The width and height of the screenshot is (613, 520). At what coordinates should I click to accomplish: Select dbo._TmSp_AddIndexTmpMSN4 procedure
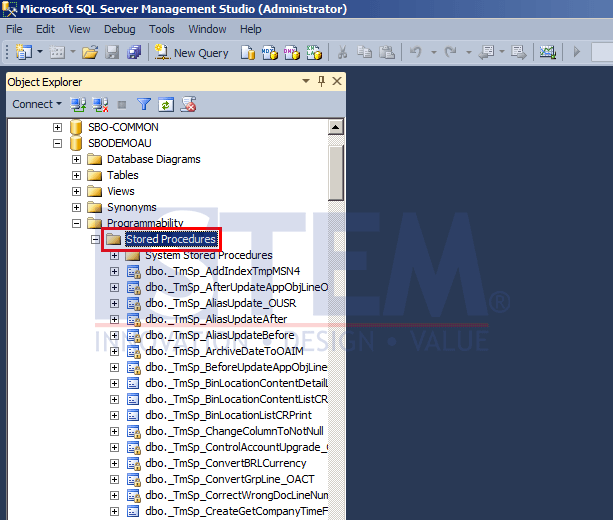(x=222, y=271)
